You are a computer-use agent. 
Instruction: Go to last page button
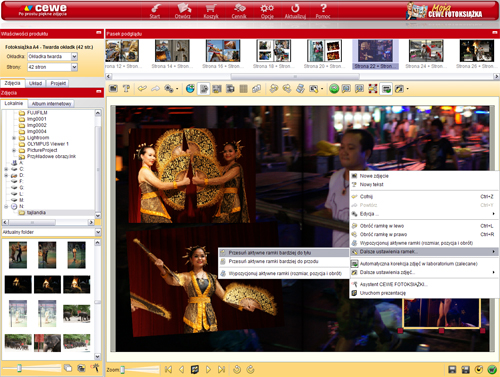221,369
